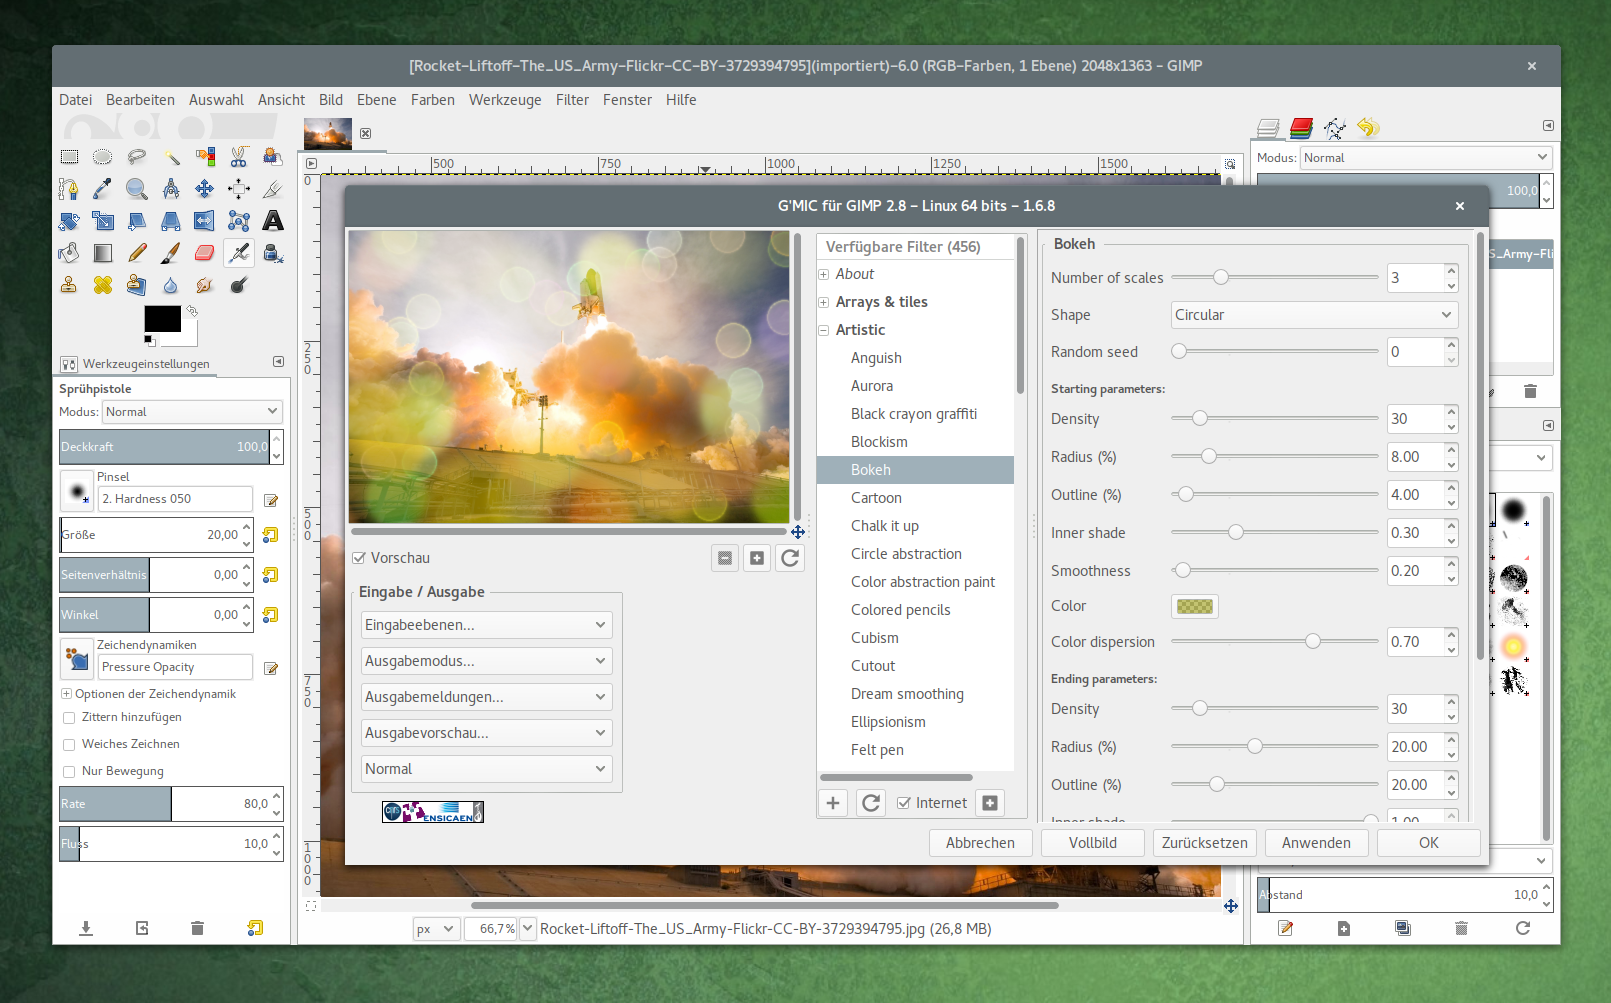This screenshot has height=1003, width=1611.
Task: Open the Shape dropdown showing Circular
Action: pyautogui.click(x=1313, y=314)
